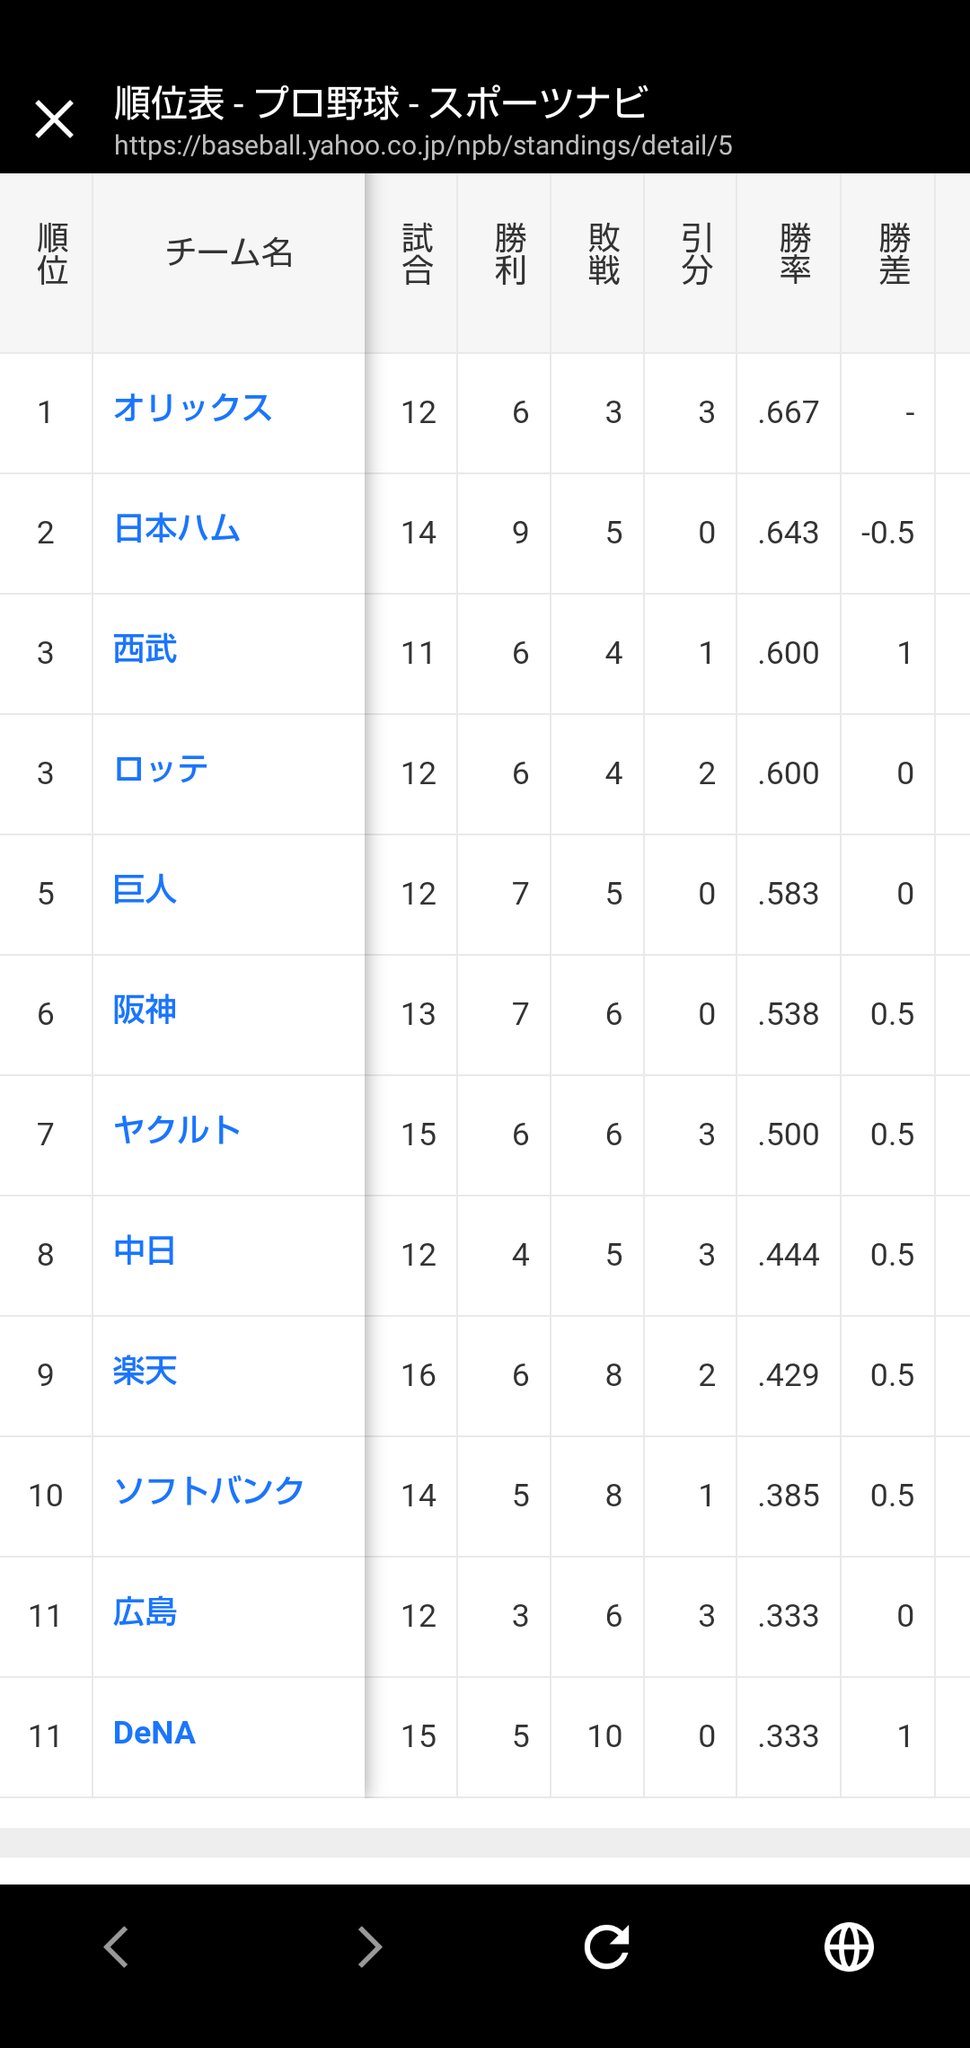Open the 中日 team page
This screenshot has width=970, height=2048.
(x=145, y=1251)
